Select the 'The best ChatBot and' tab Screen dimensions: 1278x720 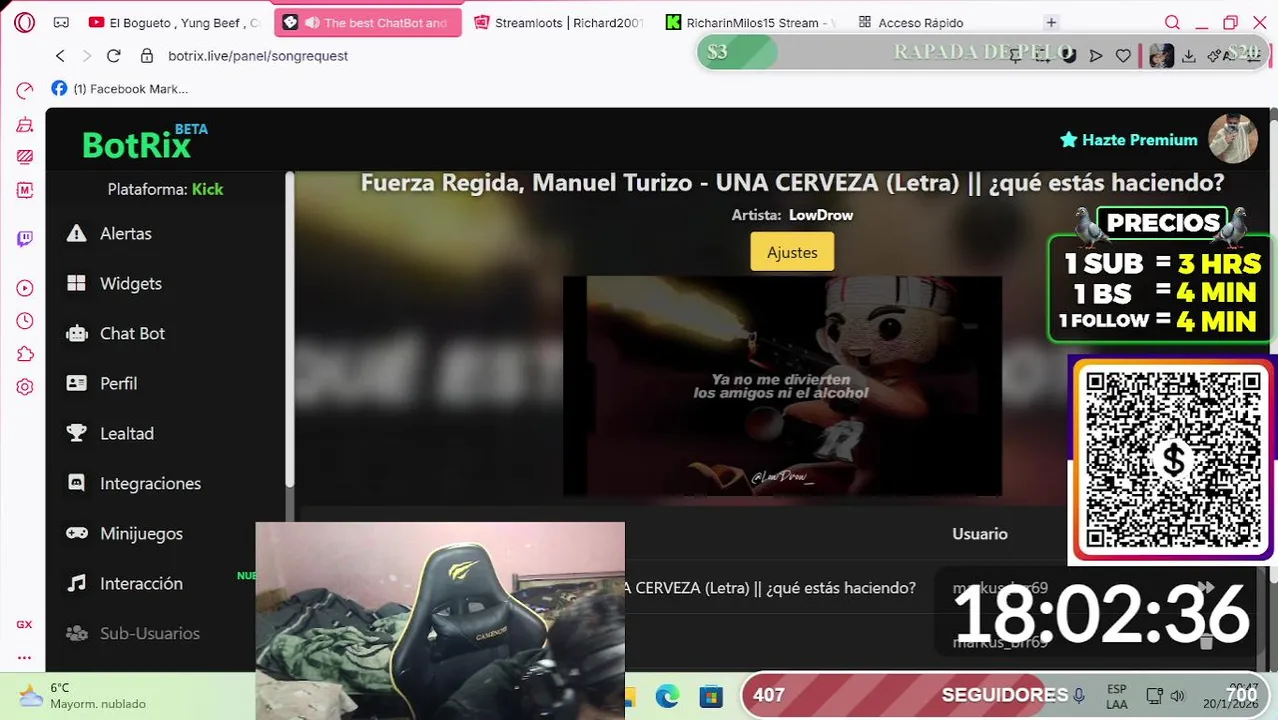click(x=368, y=22)
